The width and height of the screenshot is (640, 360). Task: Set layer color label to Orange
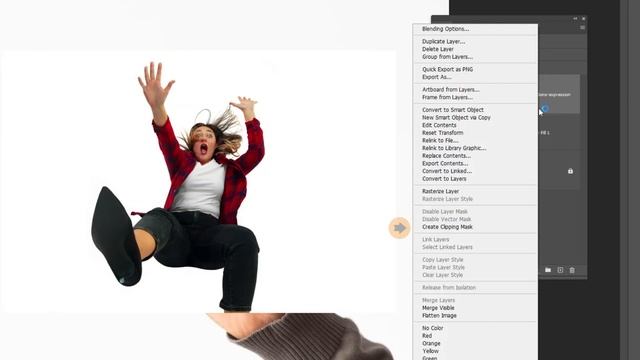tap(431, 344)
